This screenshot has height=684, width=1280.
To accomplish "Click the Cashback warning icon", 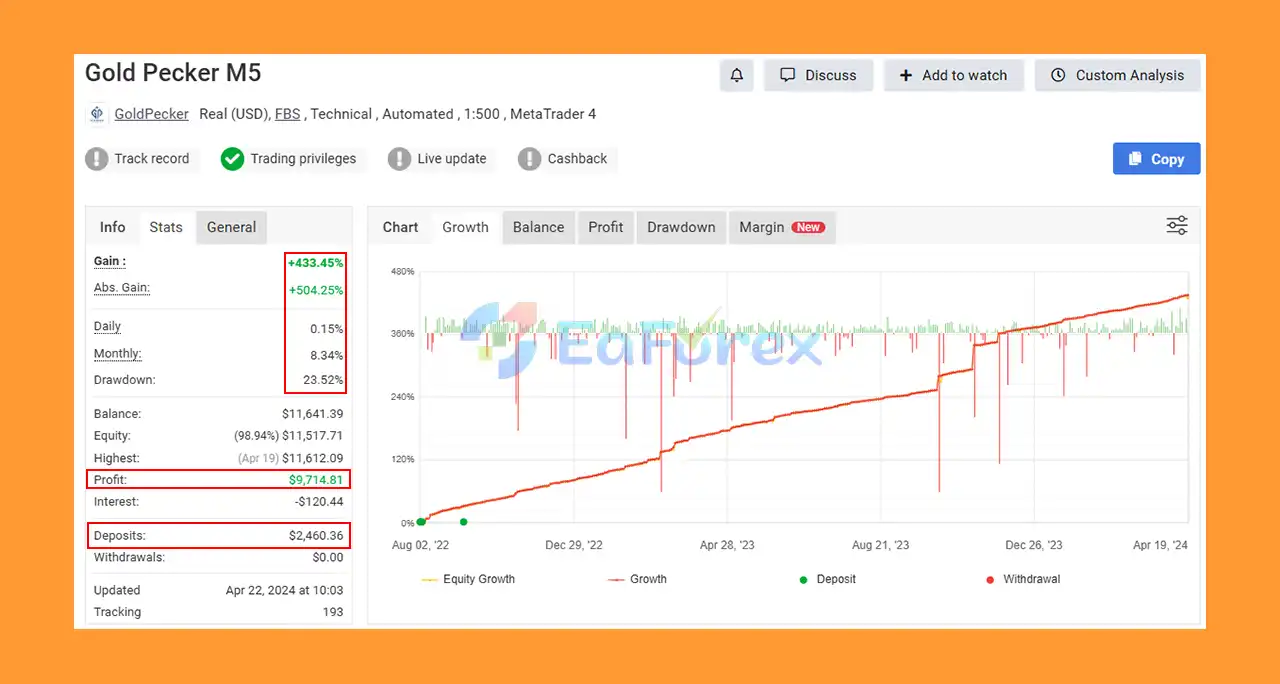I will tap(529, 159).
